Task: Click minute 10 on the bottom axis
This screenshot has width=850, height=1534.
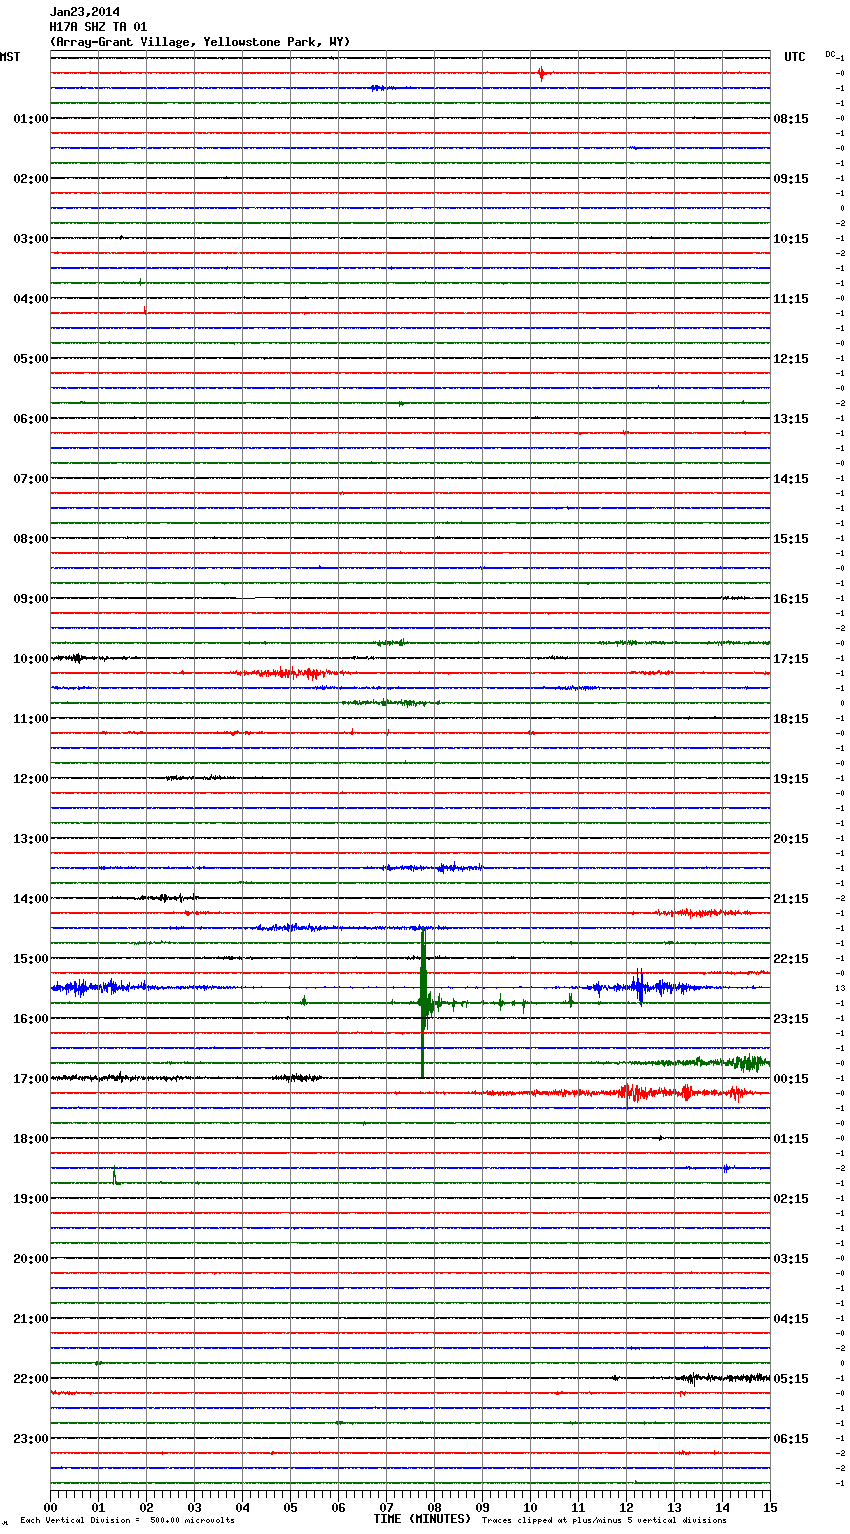Action: coord(530,1507)
